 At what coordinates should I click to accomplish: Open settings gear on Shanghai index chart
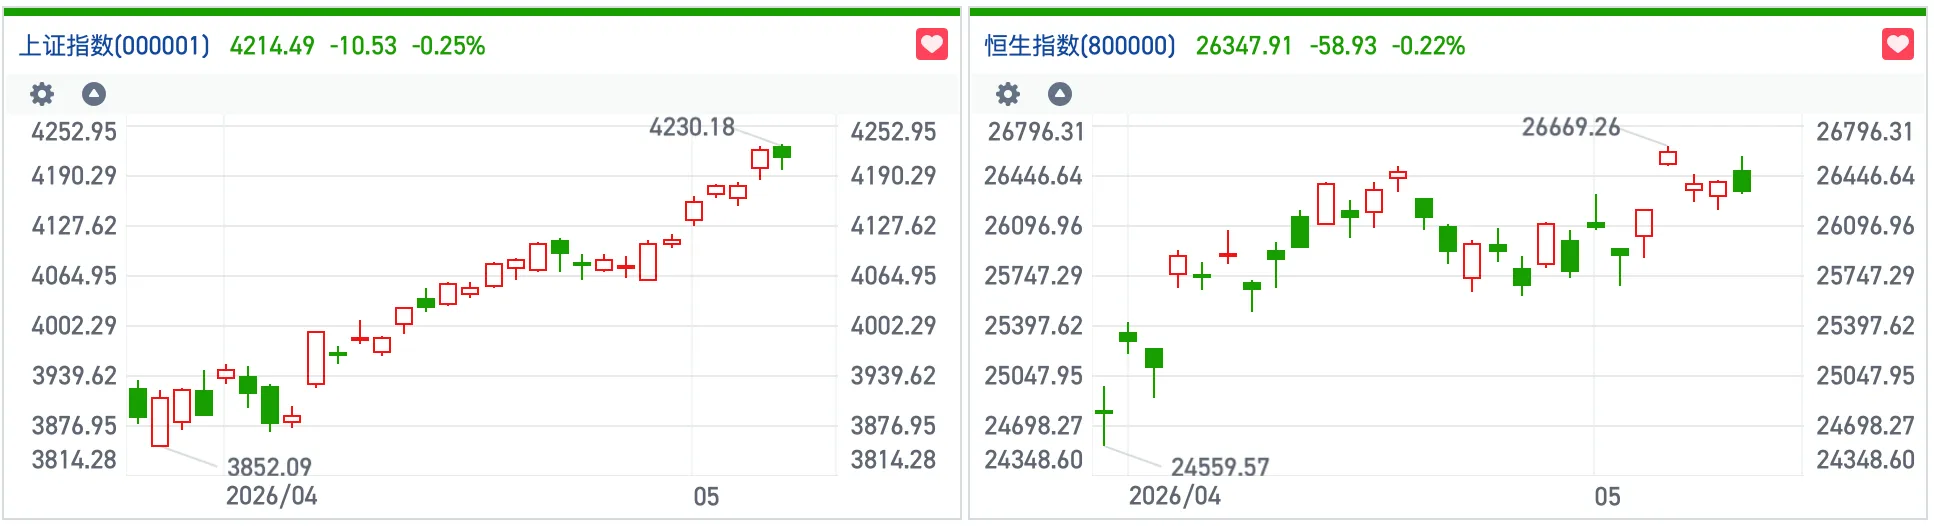point(42,94)
